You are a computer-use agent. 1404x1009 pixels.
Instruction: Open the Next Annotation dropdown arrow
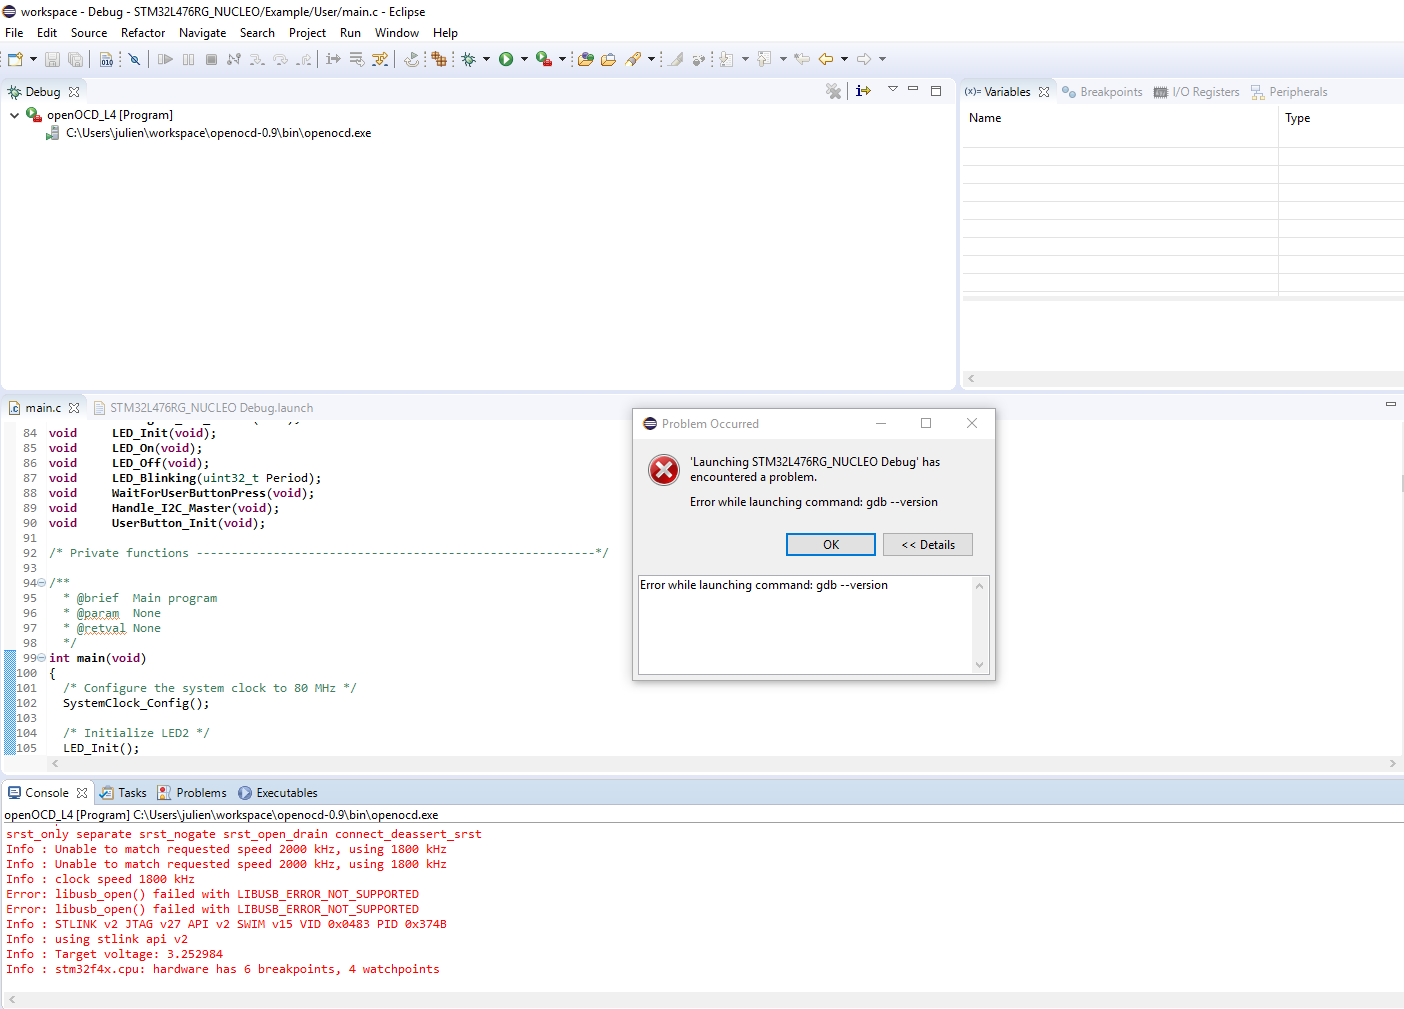pyautogui.click(x=745, y=59)
